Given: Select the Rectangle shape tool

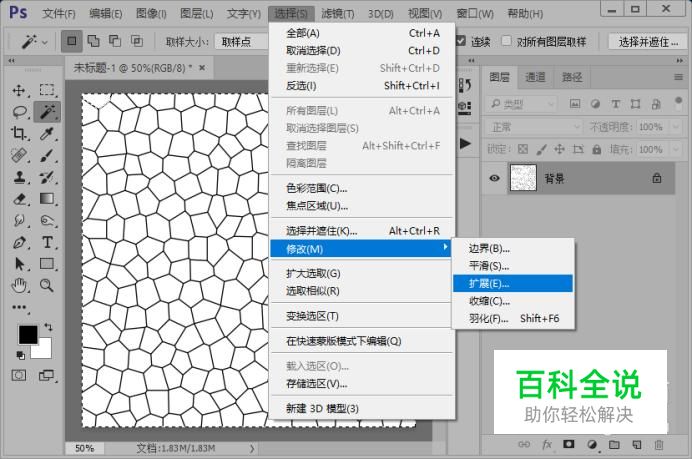Looking at the screenshot, I should coord(46,264).
